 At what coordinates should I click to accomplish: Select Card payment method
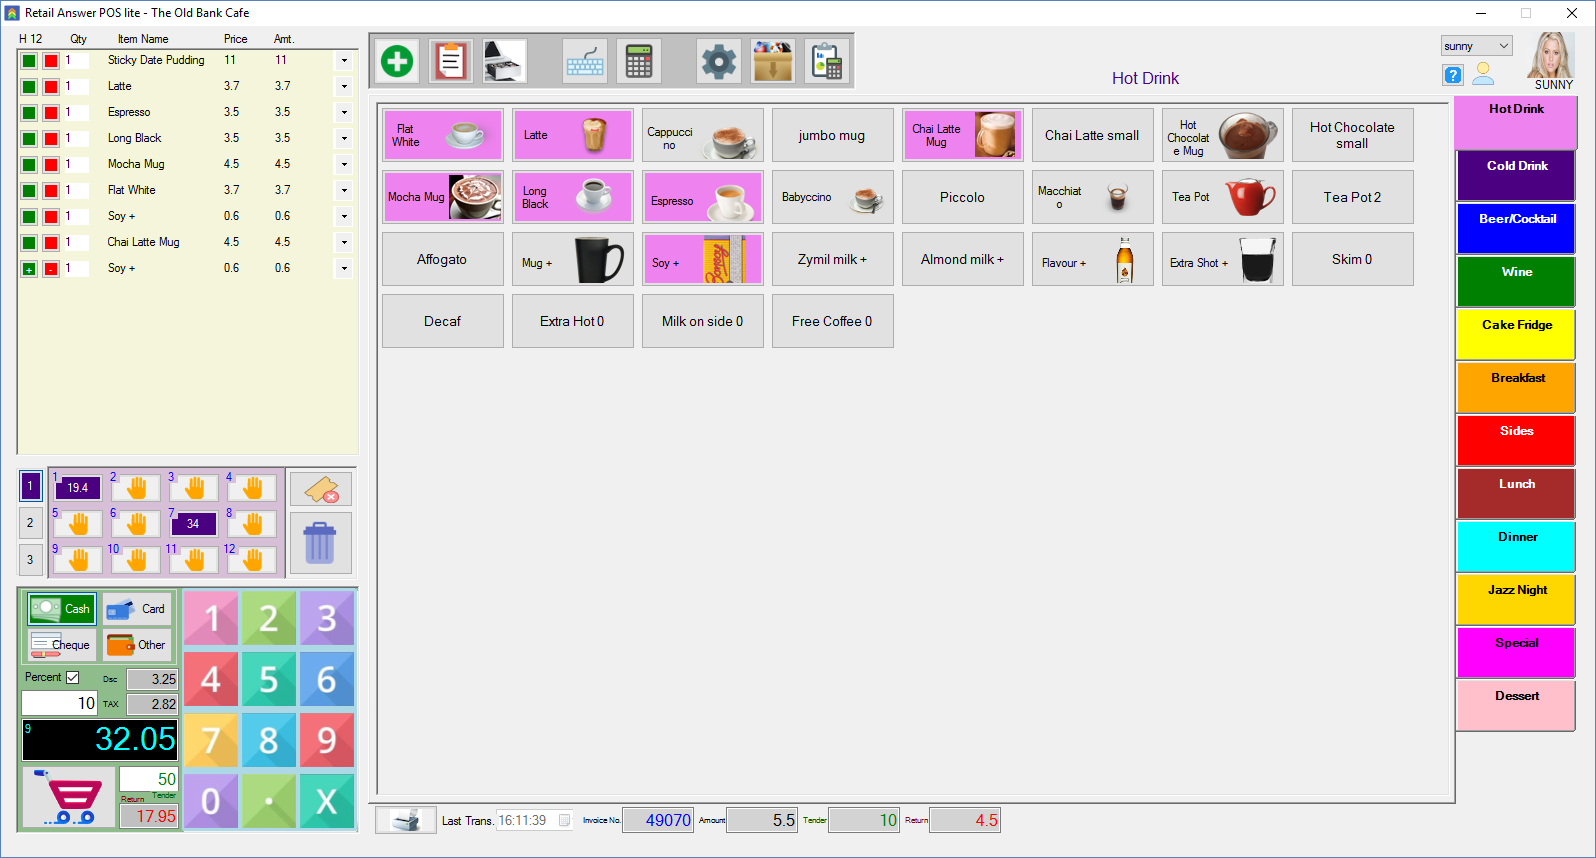click(137, 608)
